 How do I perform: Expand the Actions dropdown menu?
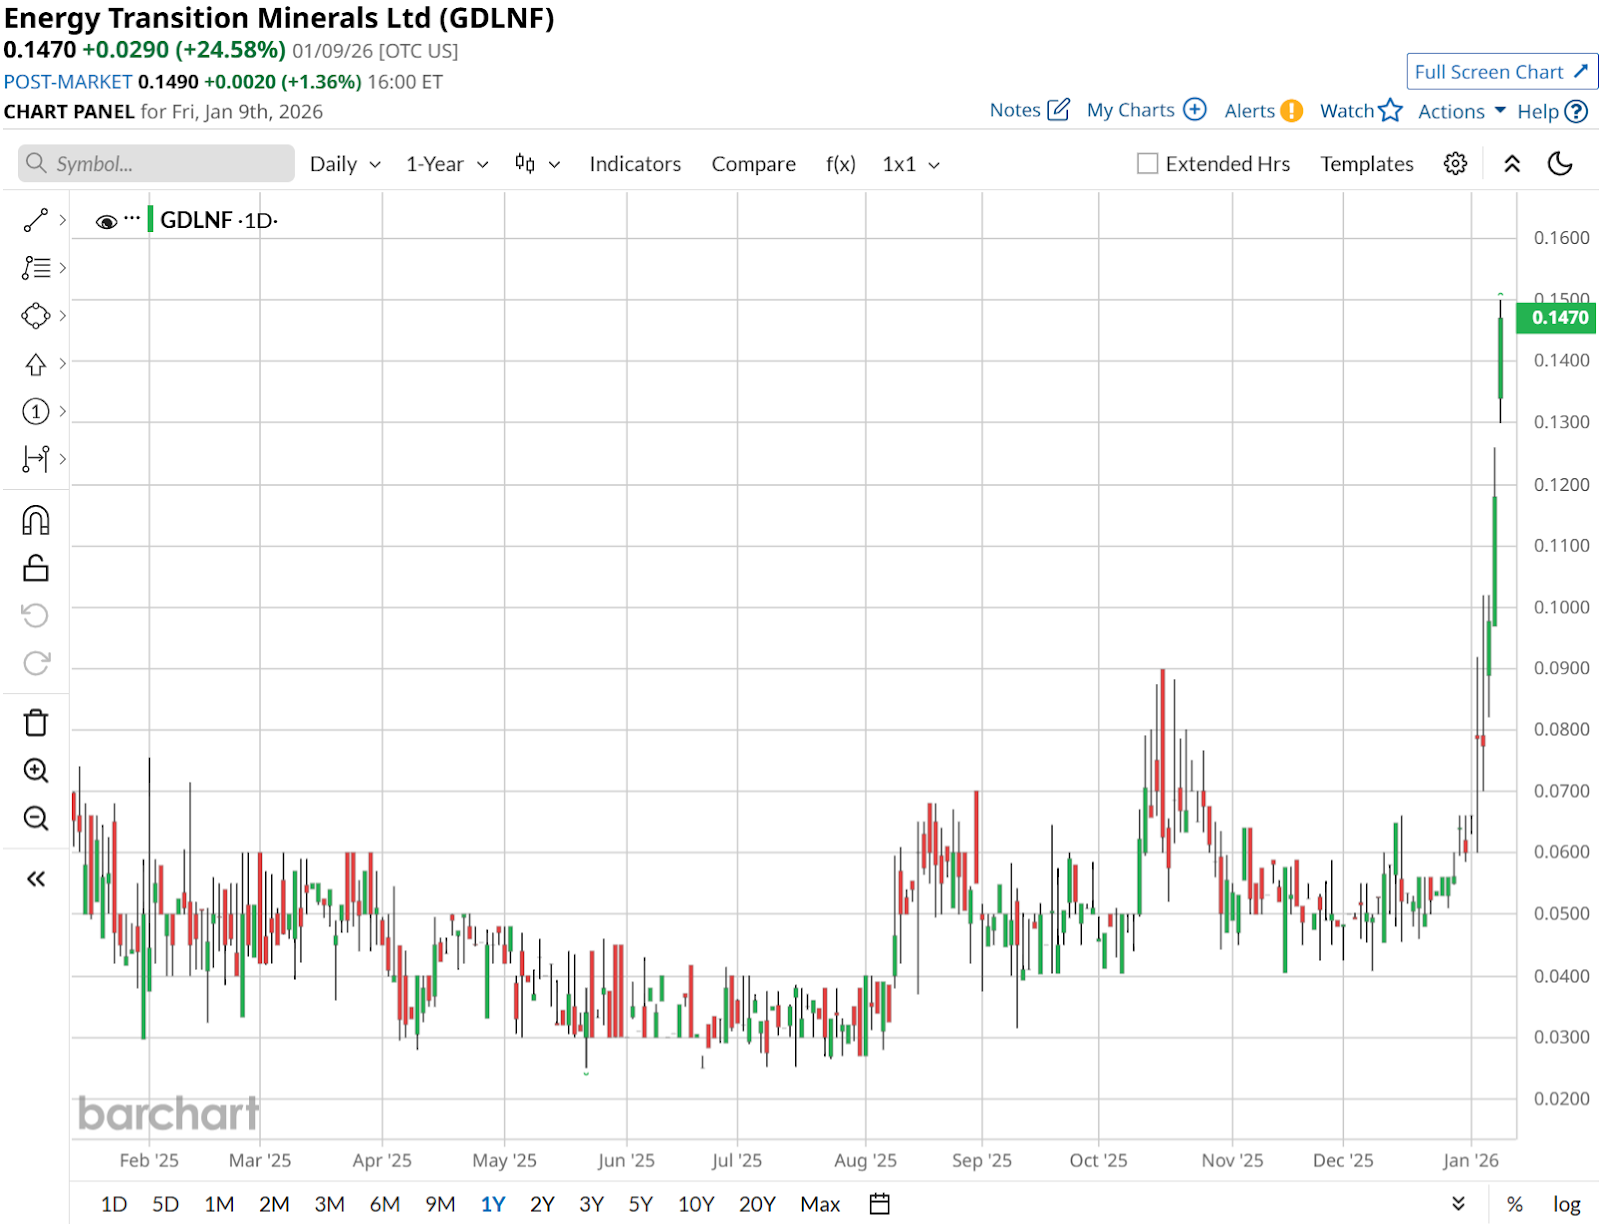tap(1462, 111)
